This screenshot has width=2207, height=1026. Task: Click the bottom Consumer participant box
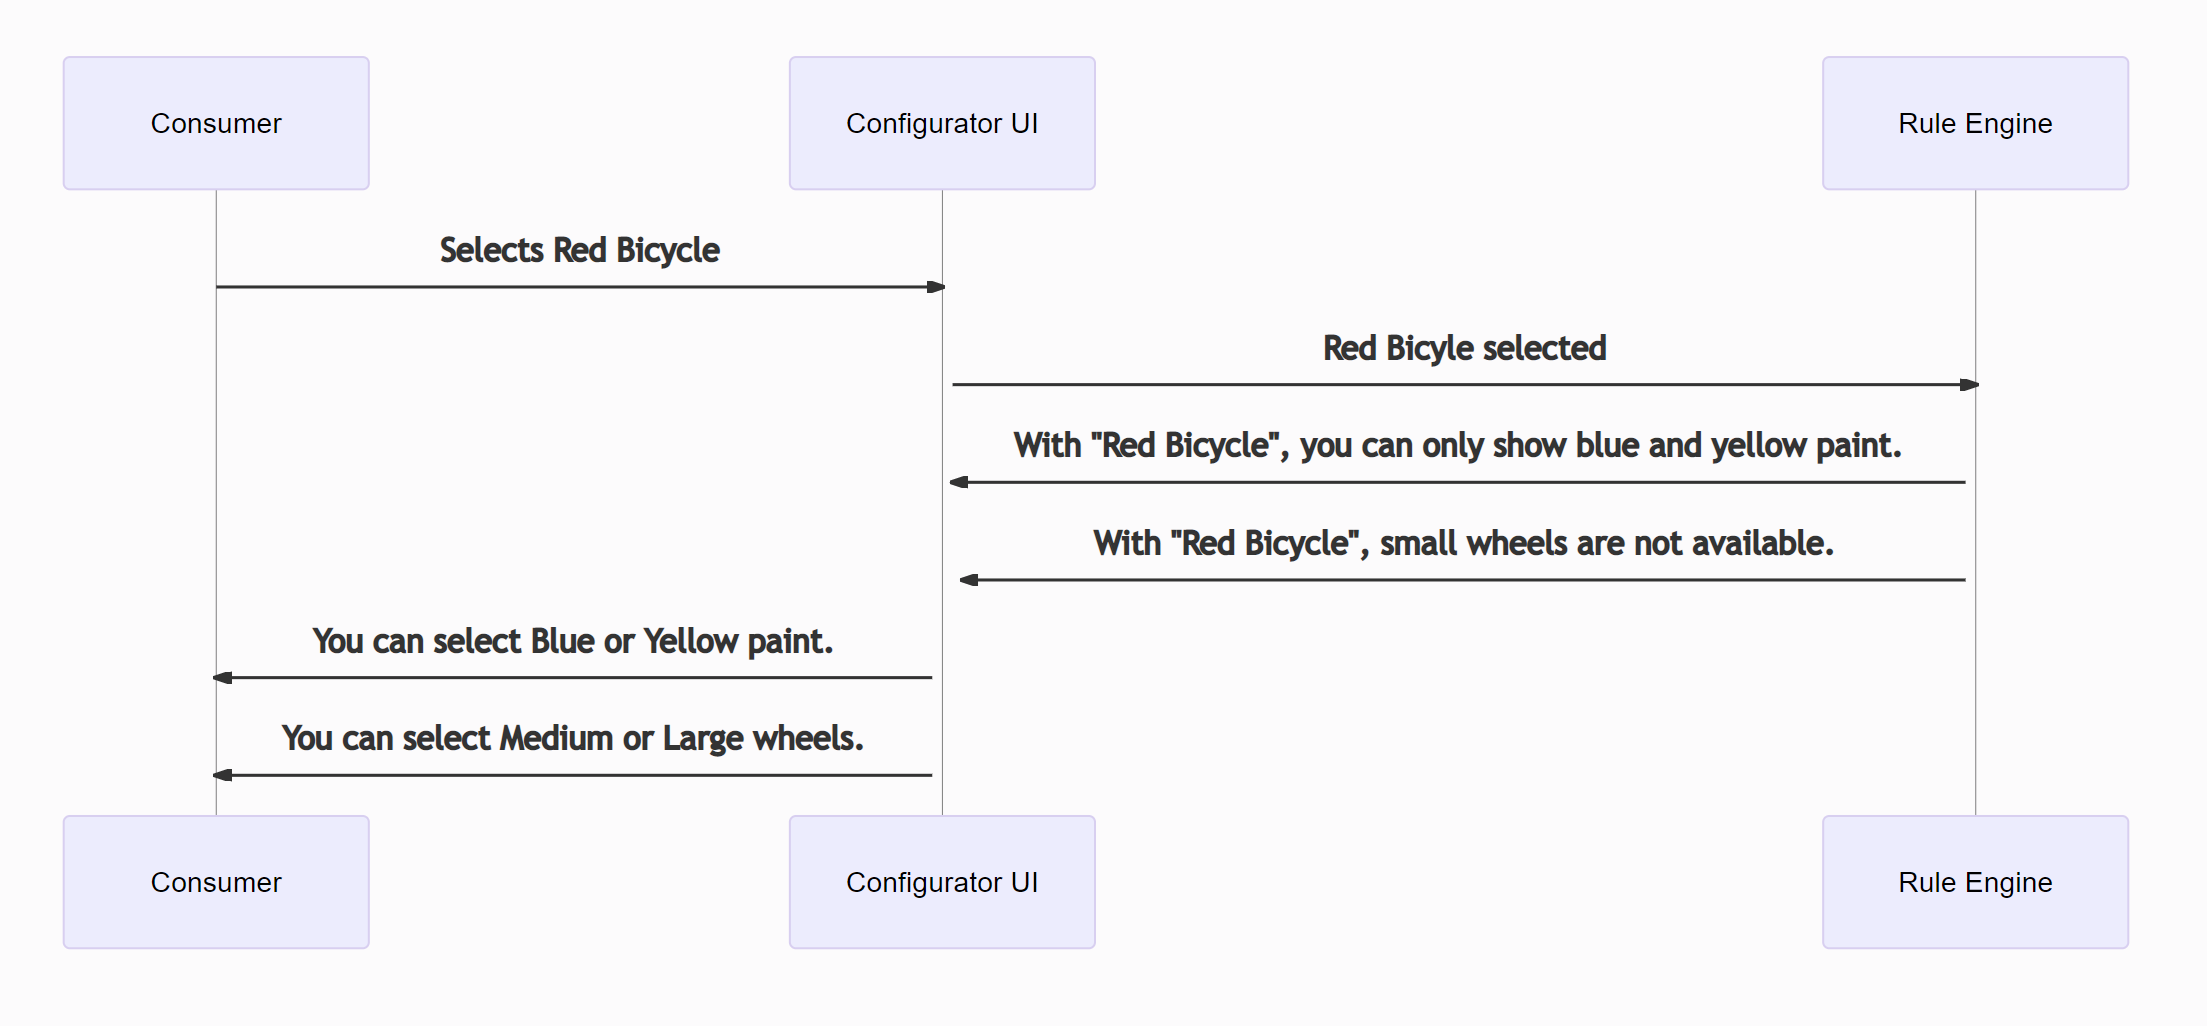click(216, 882)
